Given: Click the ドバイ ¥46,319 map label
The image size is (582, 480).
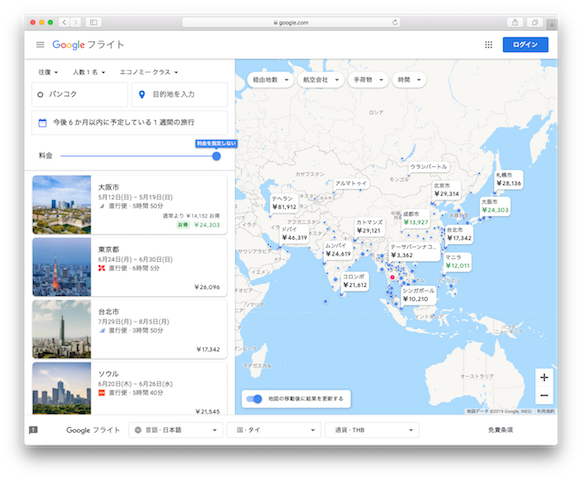Looking at the screenshot, I should 295,234.
